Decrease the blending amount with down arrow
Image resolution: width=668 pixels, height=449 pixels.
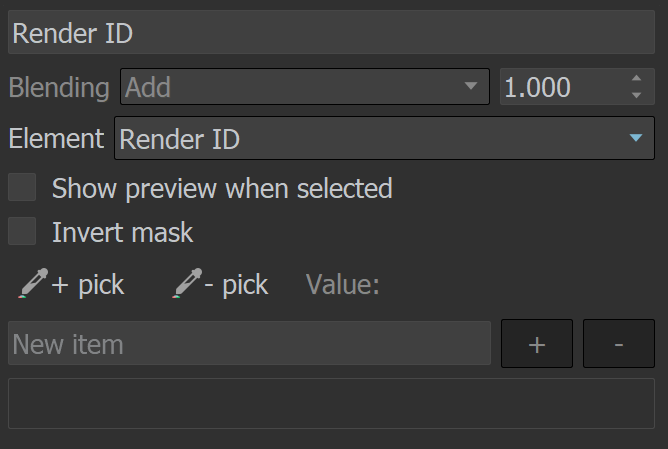click(x=636, y=95)
